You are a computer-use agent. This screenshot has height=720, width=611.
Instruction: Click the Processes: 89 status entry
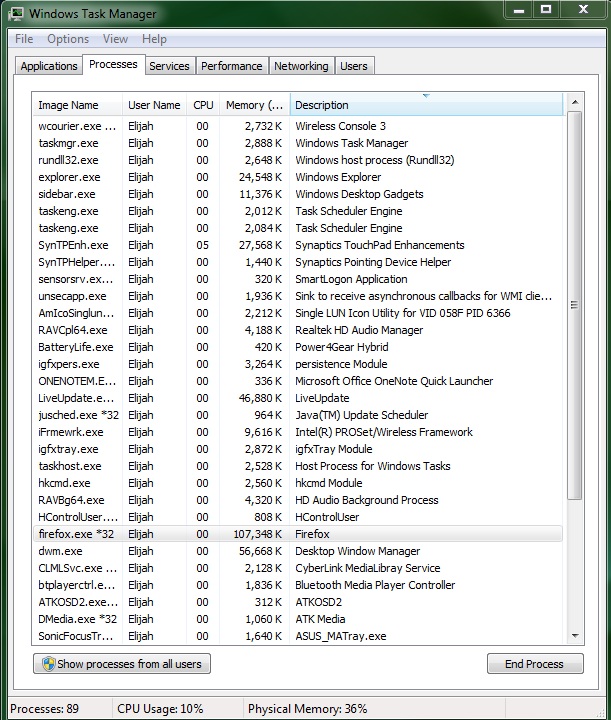coord(45,709)
